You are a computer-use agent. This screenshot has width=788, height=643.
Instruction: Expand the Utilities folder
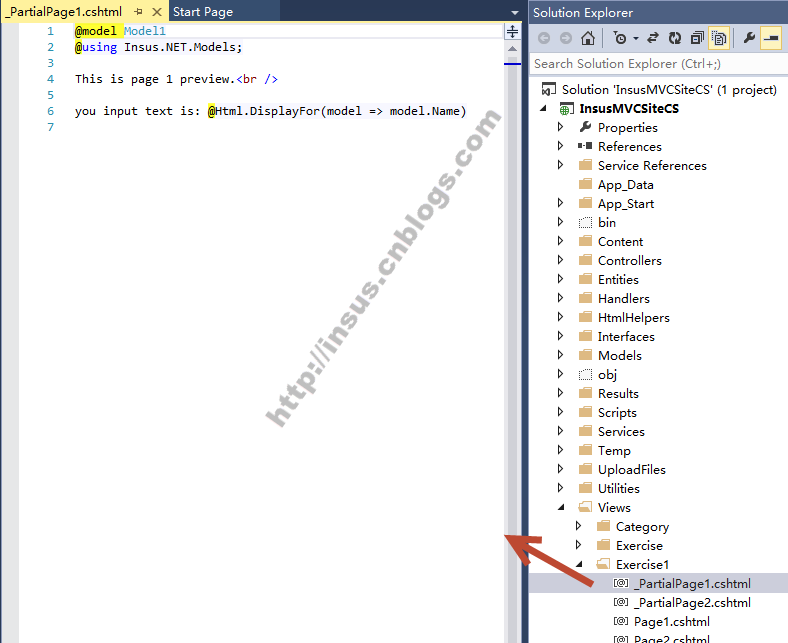click(561, 488)
